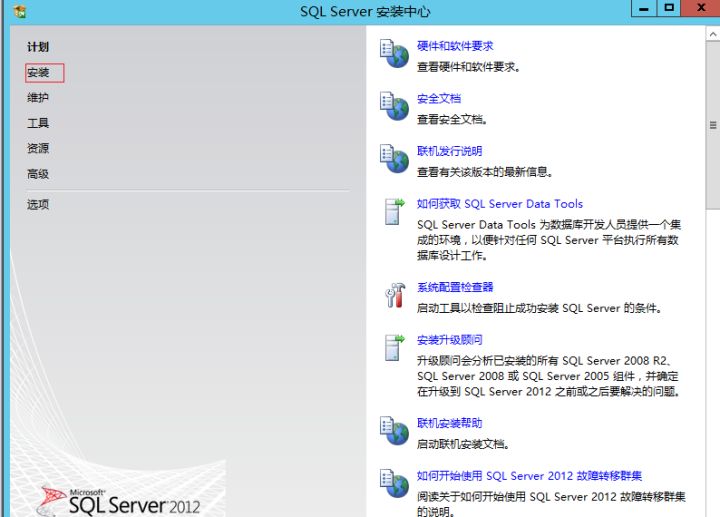720x517 pixels.
Task: Click the vertical scrollbar thumb
Action: (713, 125)
